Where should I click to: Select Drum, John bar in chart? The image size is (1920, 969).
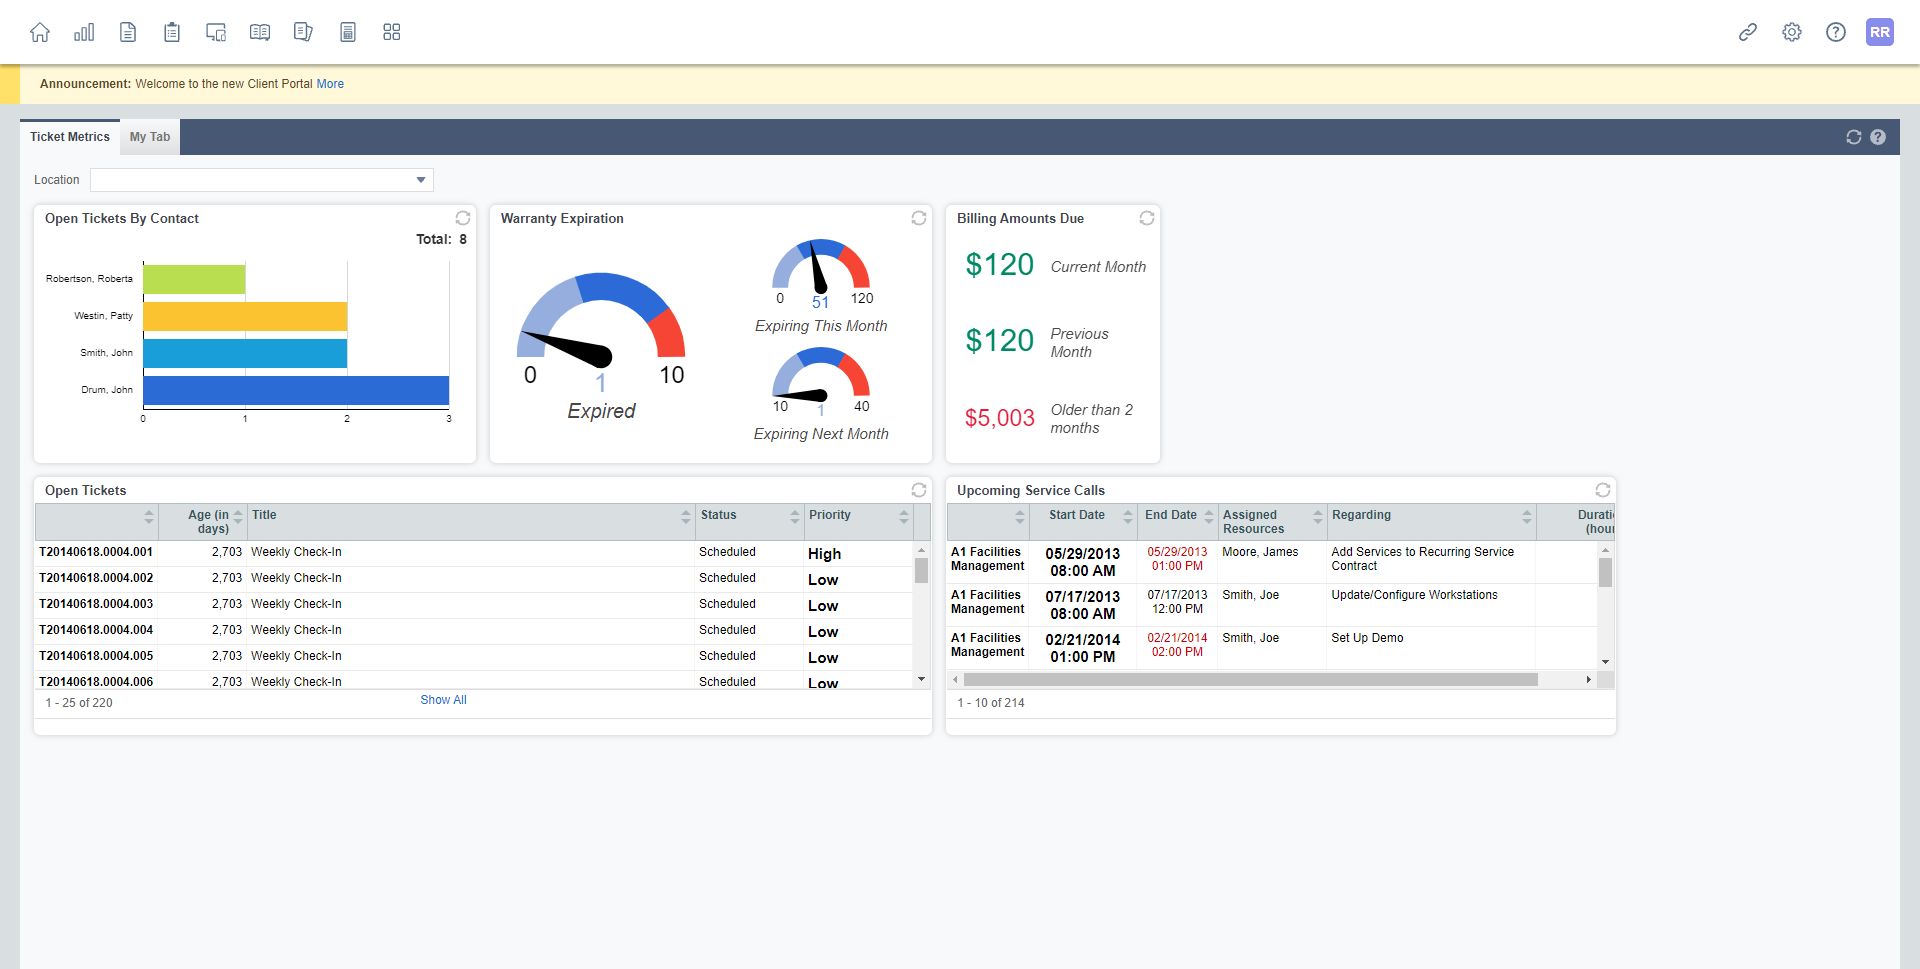(296, 390)
